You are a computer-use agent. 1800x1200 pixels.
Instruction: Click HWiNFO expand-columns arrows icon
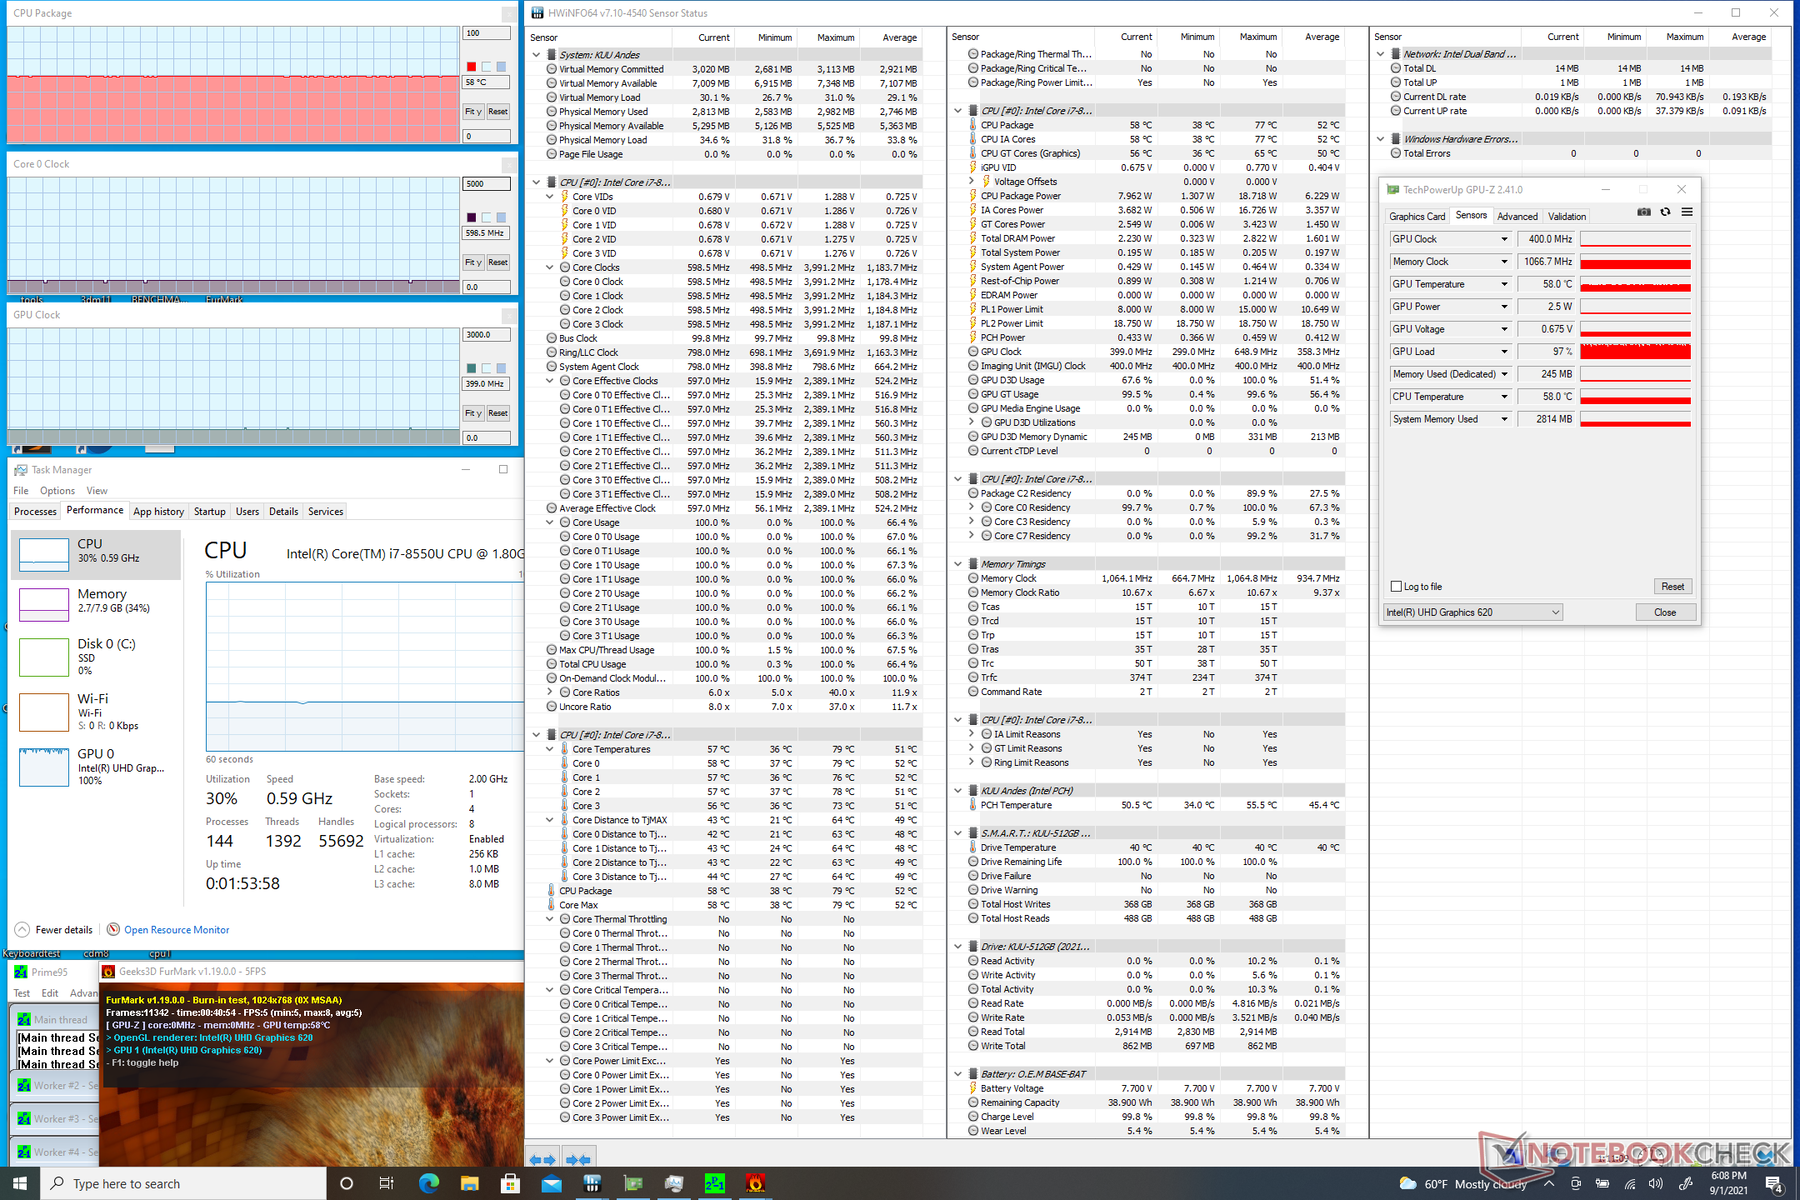click(543, 1159)
